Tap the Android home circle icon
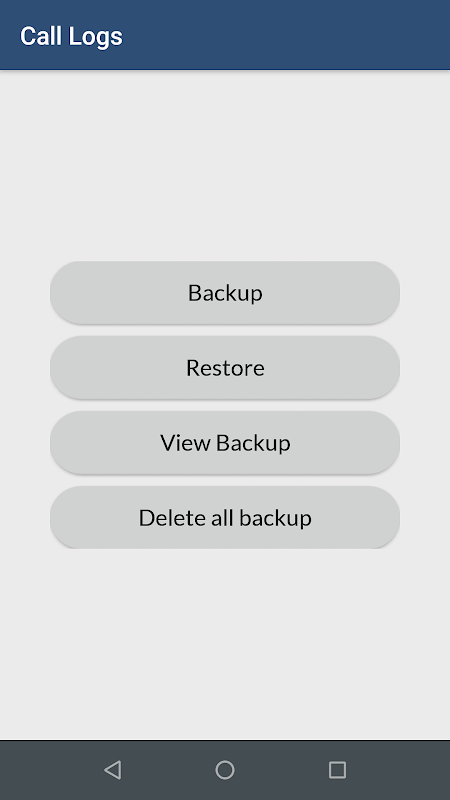Screen dimensions: 450x800 click(225, 769)
